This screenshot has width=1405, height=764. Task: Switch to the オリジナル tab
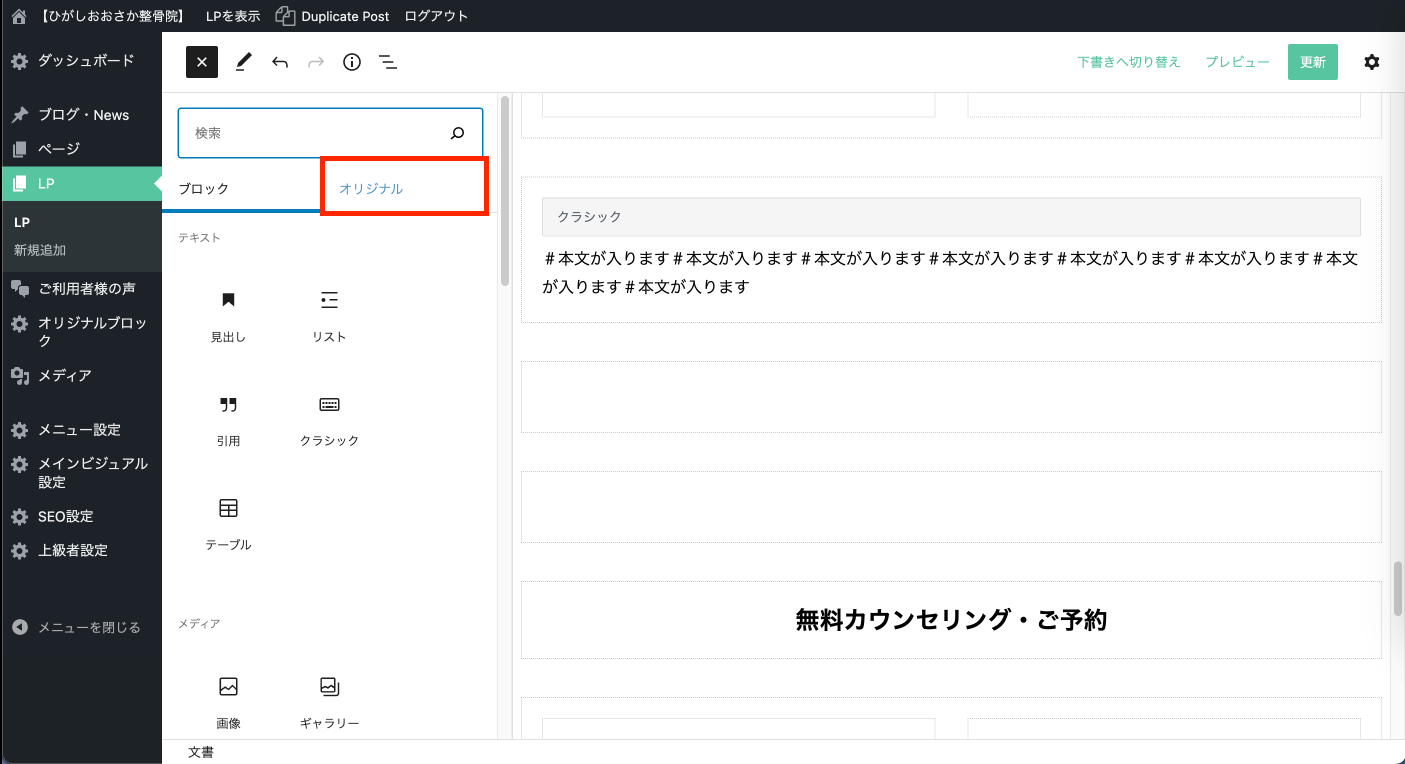click(371, 188)
